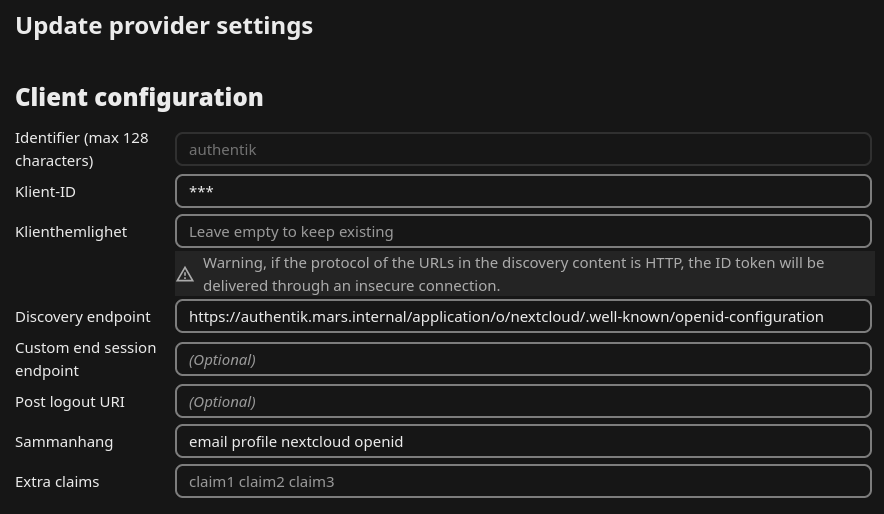Click the Sammanhang label
The height and width of the screenshot is (514, 884).
tap(64, 441)
